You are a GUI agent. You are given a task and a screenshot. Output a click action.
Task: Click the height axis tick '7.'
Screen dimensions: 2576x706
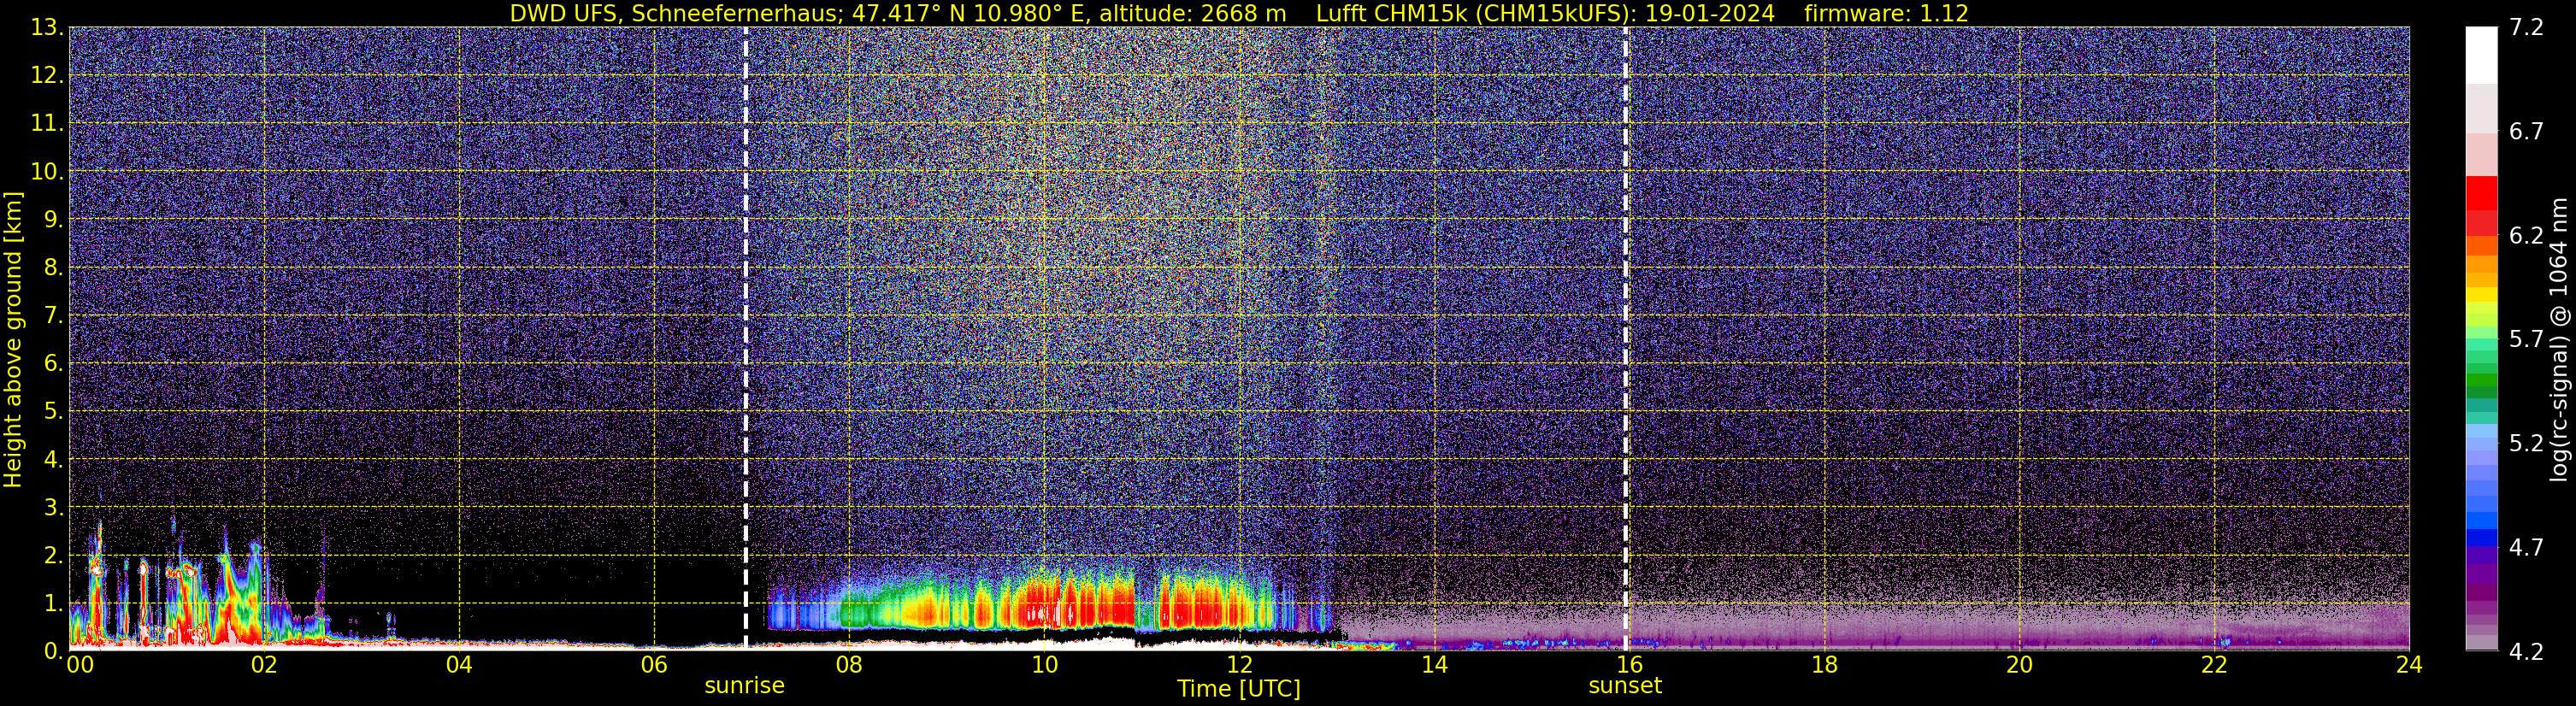pyautogui.click(x=54, y=316)
